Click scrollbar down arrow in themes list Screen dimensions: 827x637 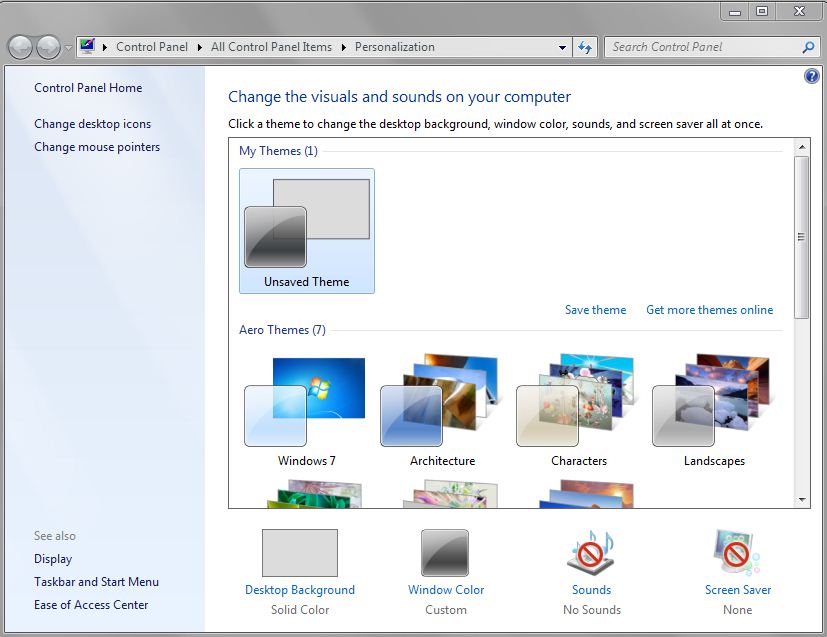pos(802,499)
